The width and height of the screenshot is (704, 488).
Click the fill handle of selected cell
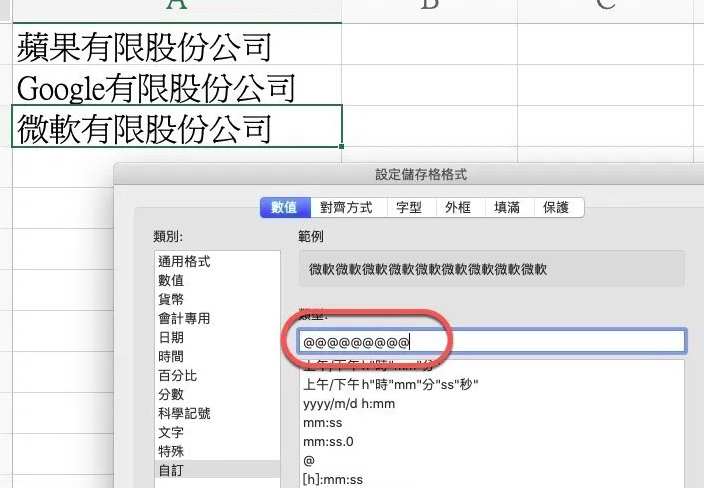342,146
